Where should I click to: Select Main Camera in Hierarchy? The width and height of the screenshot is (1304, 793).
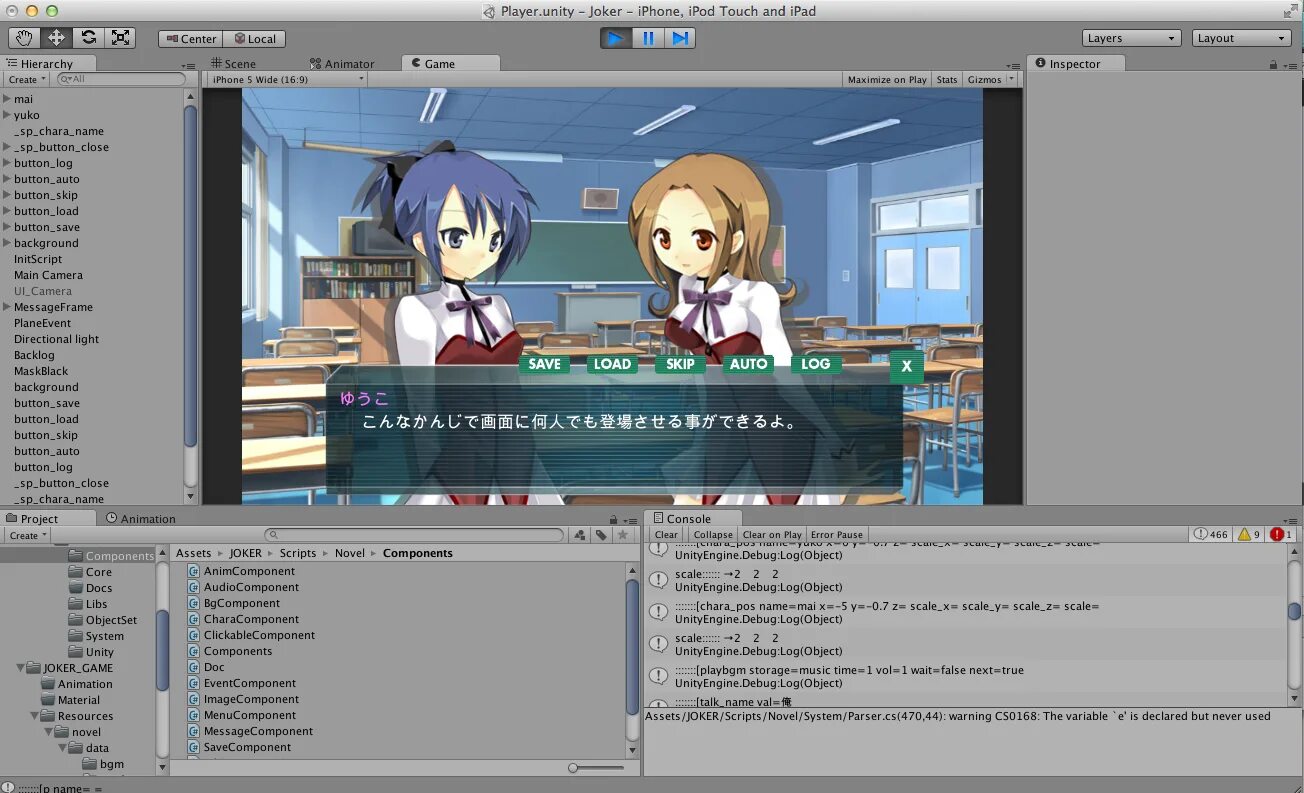click(48, 275)
